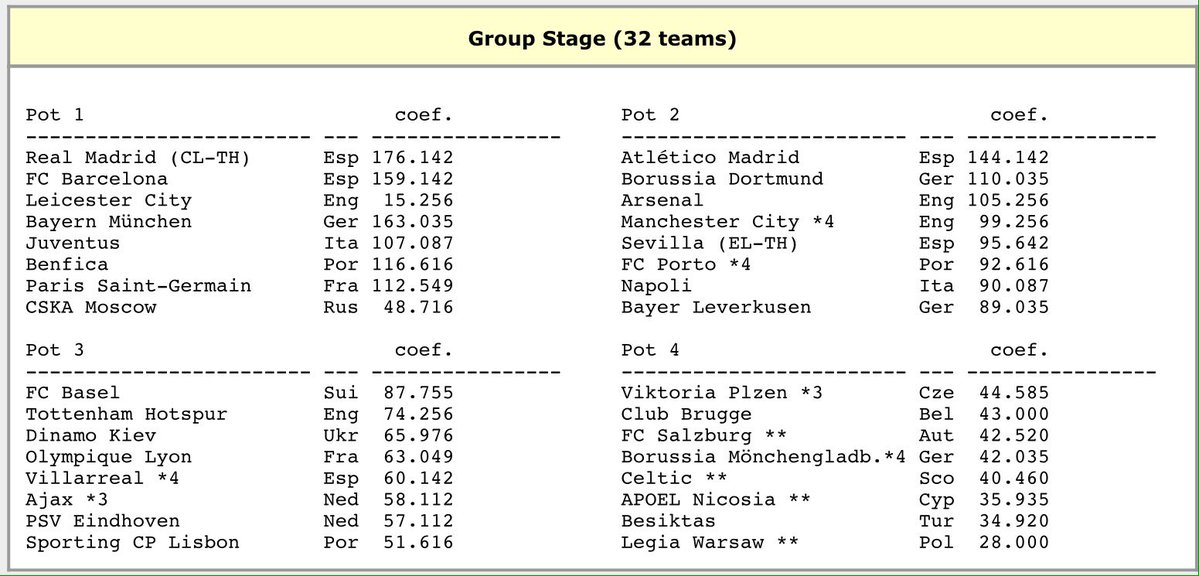Select Sevilla (EL-TH) in Pot 2
This screenshot has width=1199, height=576.
[x=710, y=243]
